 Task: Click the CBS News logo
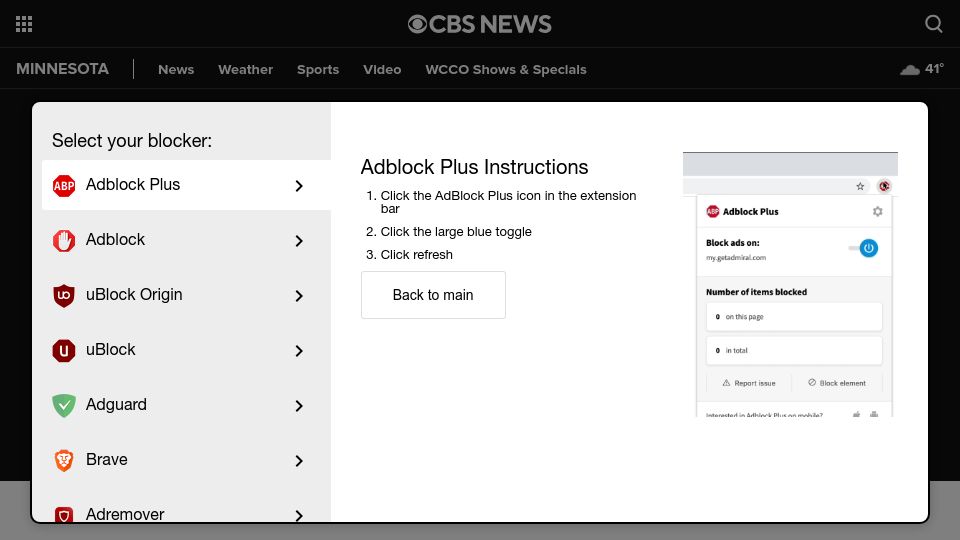point(479,24)
